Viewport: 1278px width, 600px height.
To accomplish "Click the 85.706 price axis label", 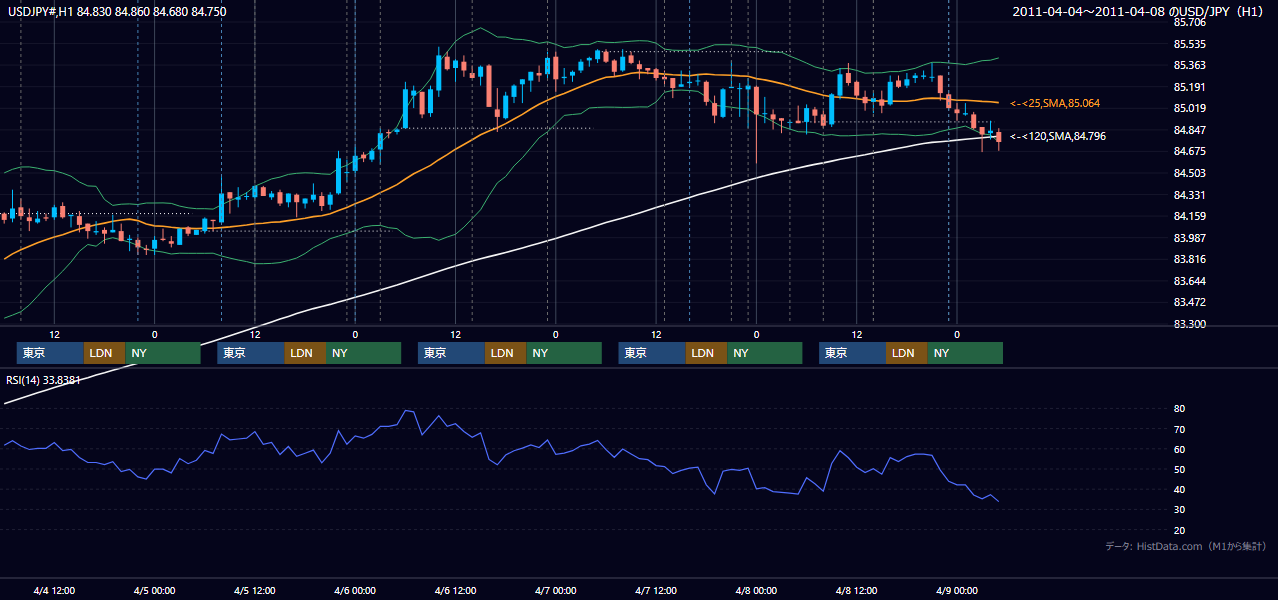I will point(1189,22).
